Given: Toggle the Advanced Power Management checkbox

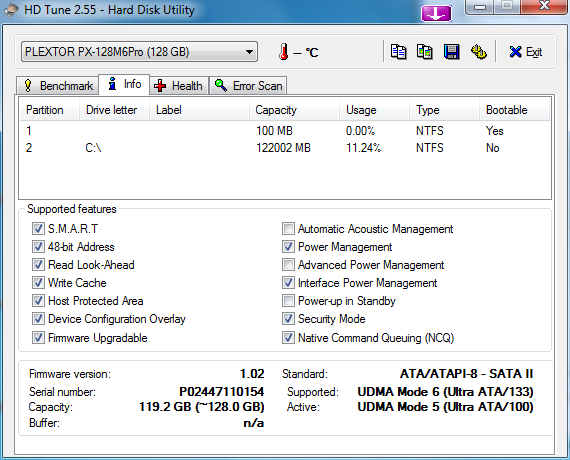Looking at the screenshot, I should (x=288, y=265).
